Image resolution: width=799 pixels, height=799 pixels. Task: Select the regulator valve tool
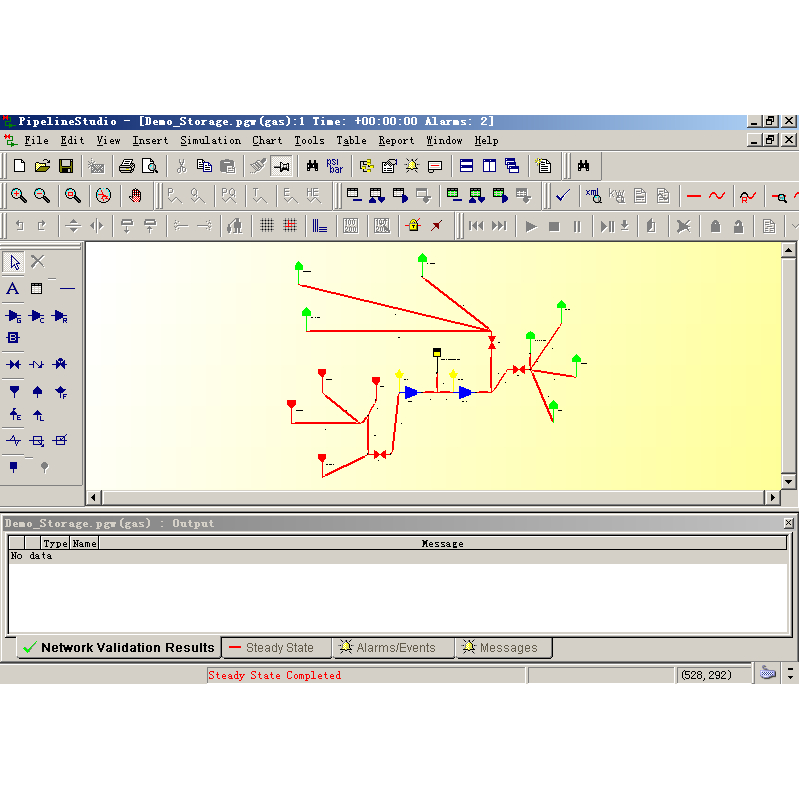click(60, 364)
